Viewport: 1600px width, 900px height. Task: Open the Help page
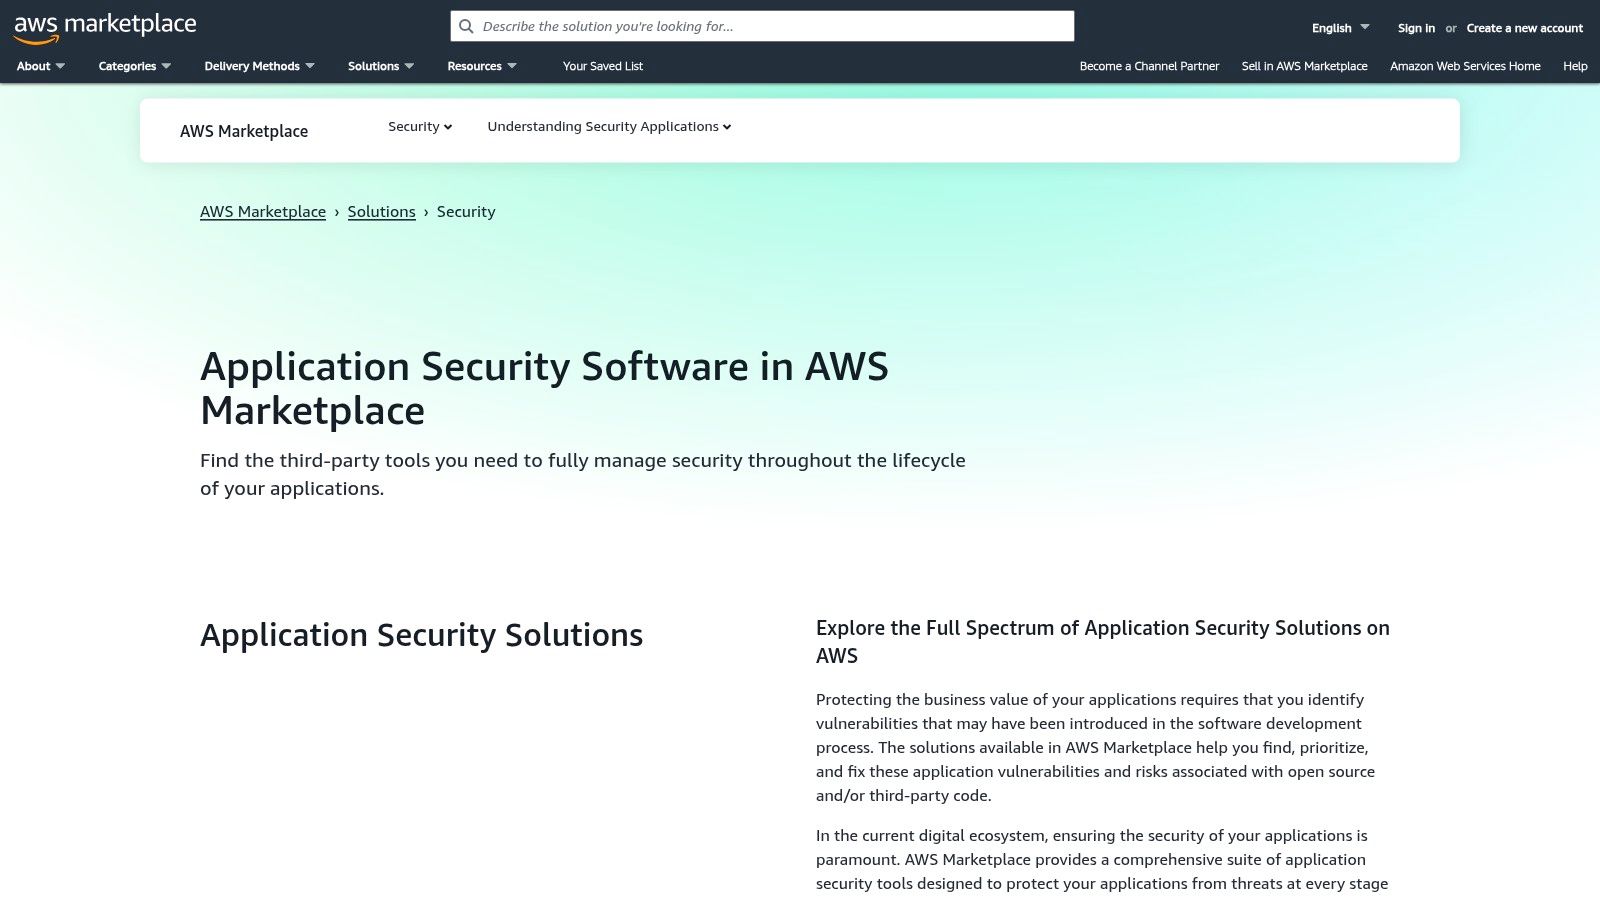click(x=1573, y=66)
